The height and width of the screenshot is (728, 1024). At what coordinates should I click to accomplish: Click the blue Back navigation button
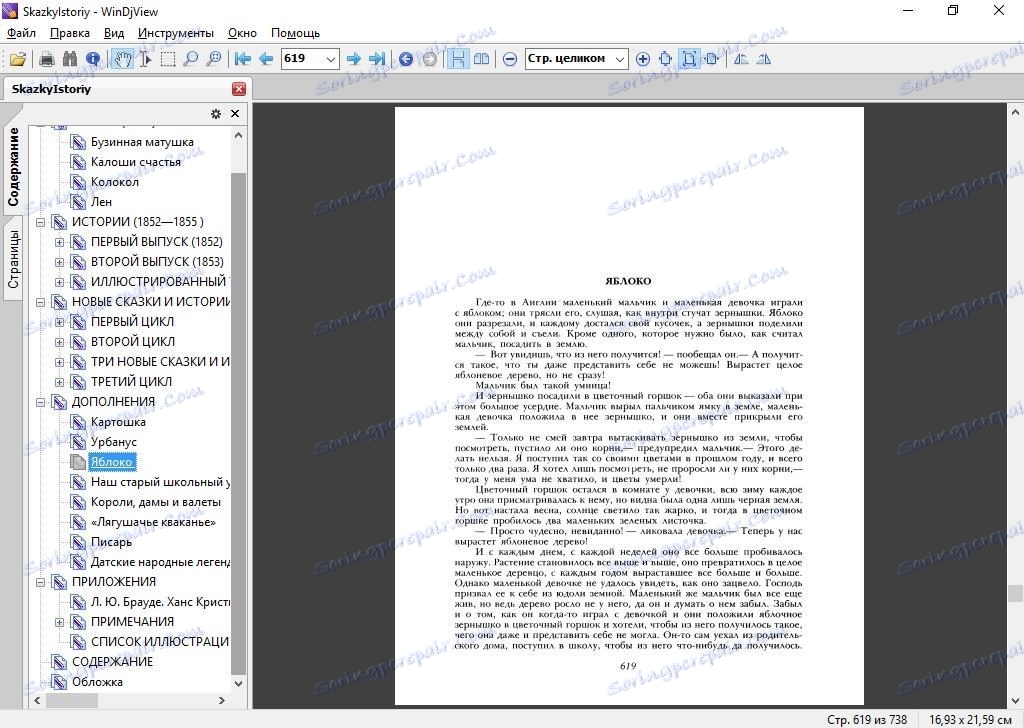click(406, 59)
